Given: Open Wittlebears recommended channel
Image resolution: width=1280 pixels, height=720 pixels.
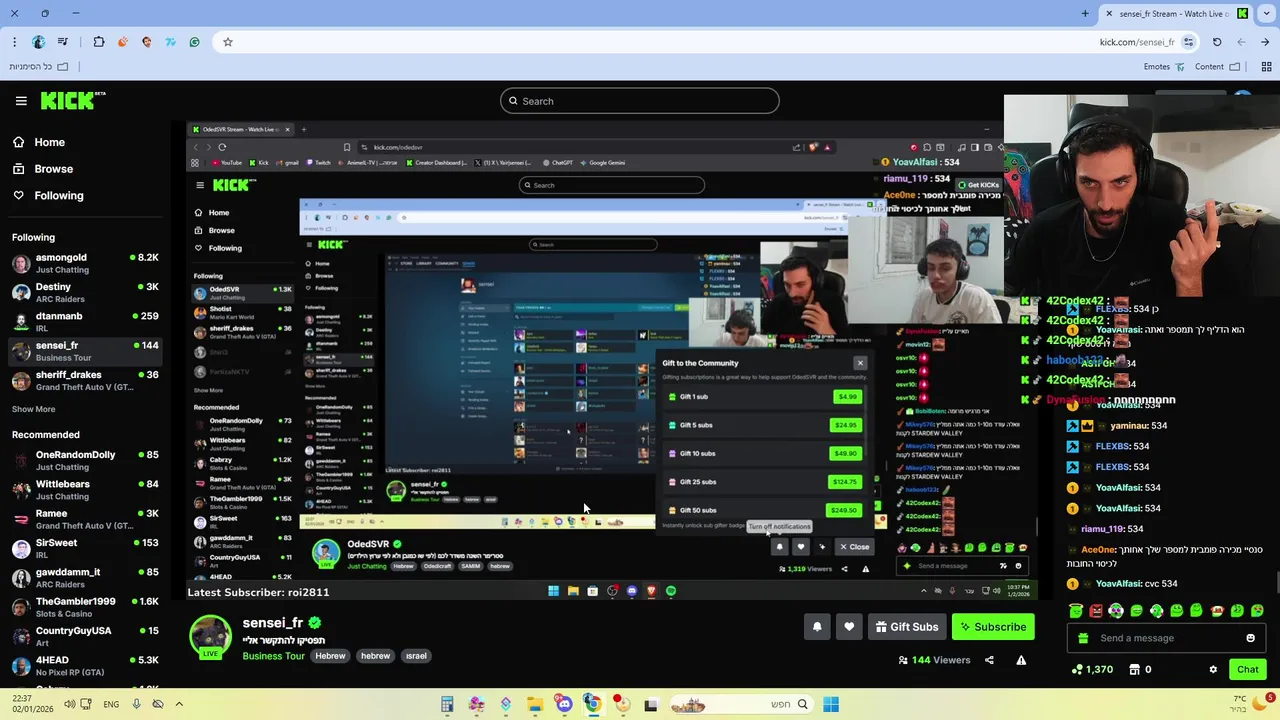Looking at the screenshot, I should click(85, 490).
